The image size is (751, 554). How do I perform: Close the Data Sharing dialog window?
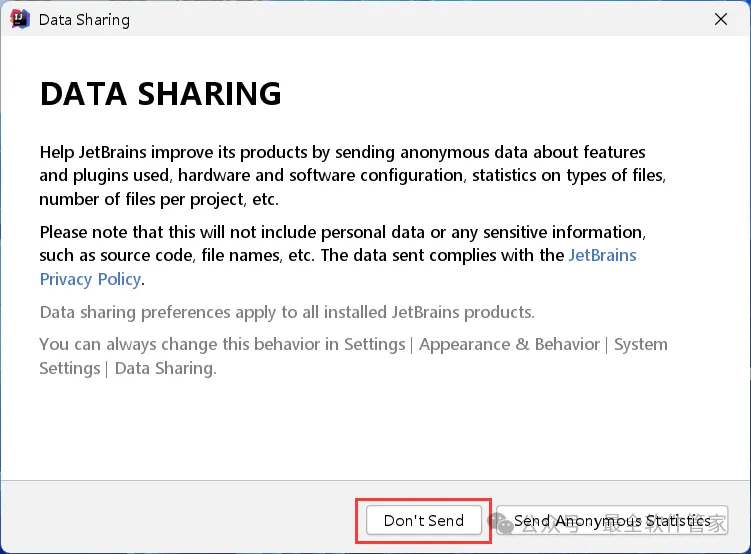[x=720, y=19]
